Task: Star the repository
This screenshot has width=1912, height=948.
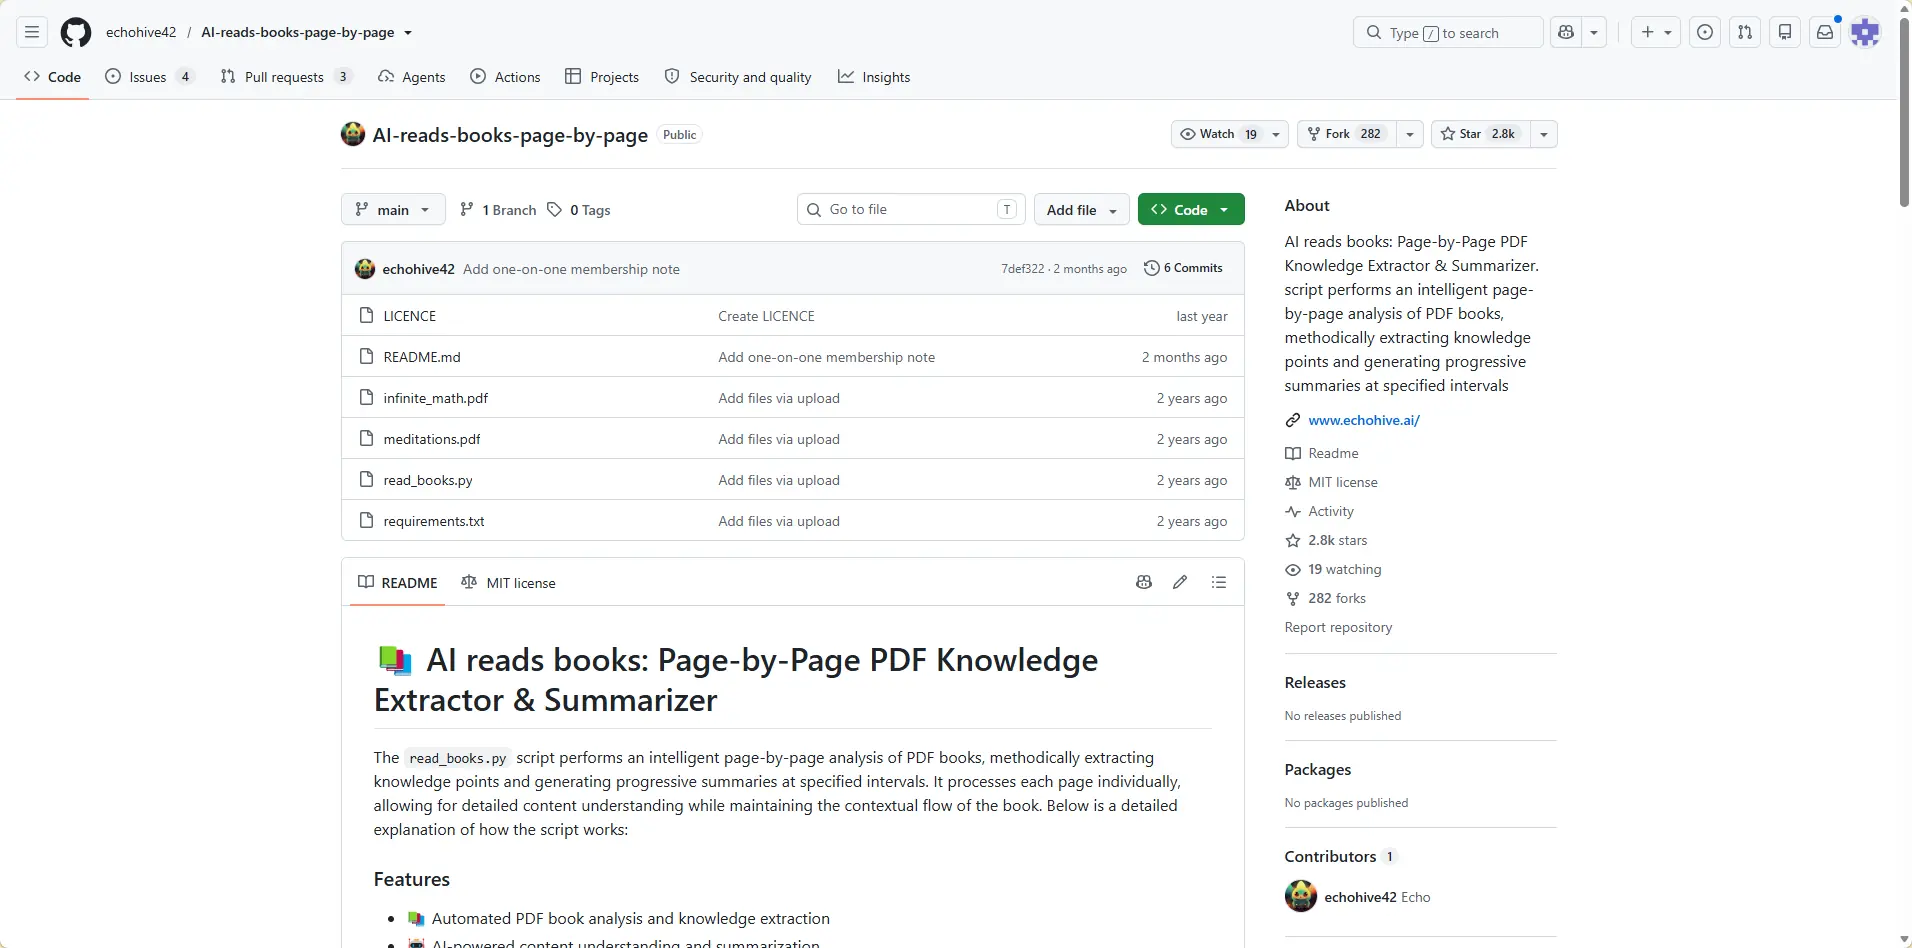Action: coord(1480,134)
